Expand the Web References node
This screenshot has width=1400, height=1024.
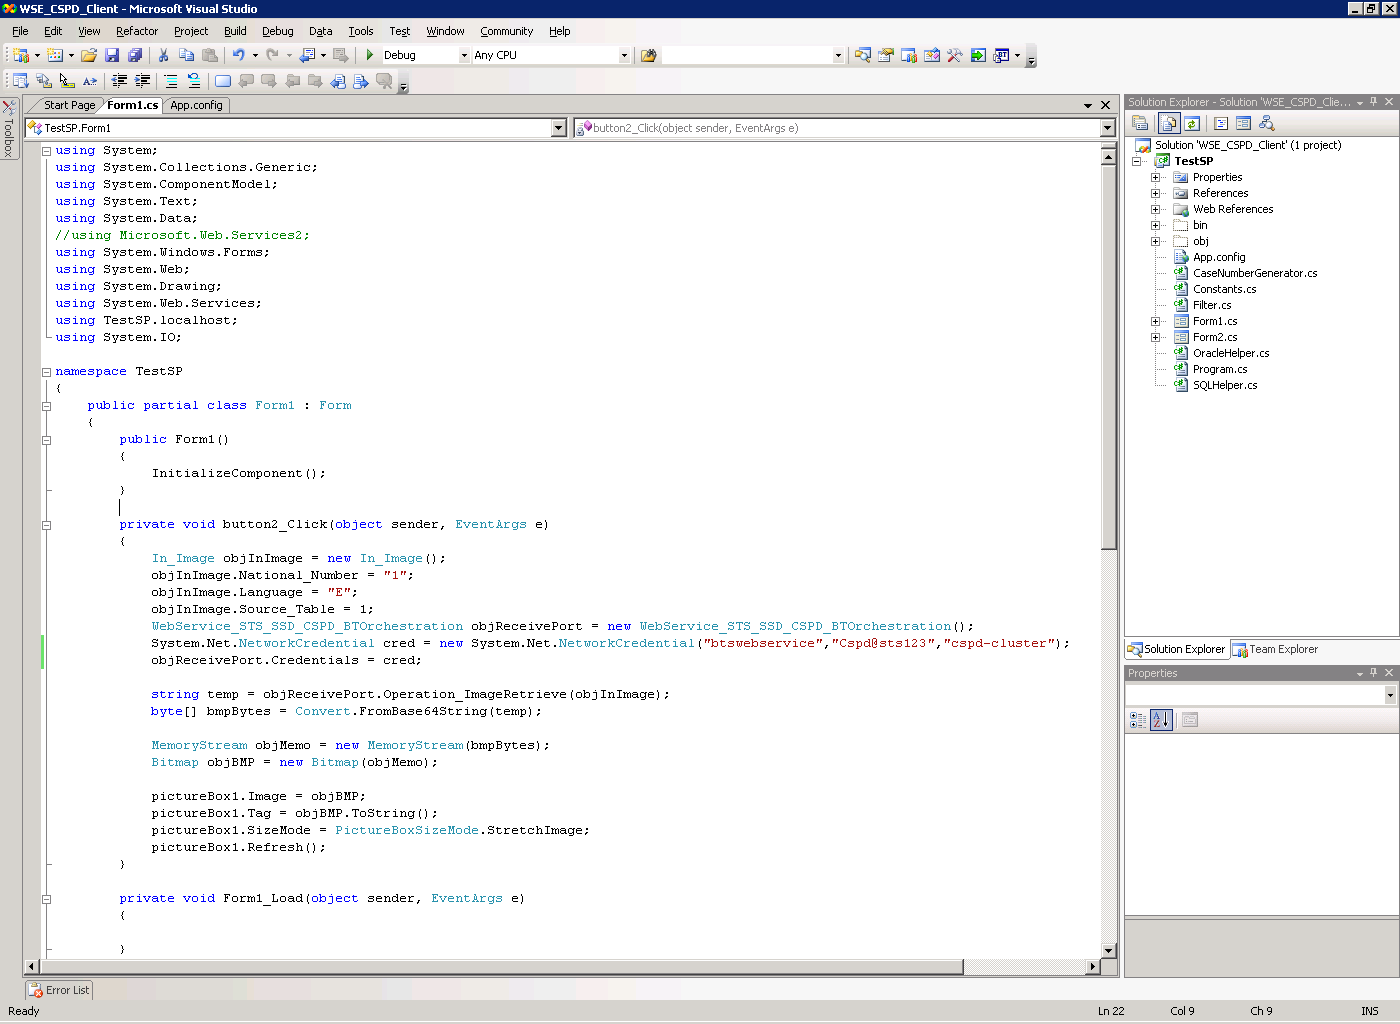(x=1155, y=209)
